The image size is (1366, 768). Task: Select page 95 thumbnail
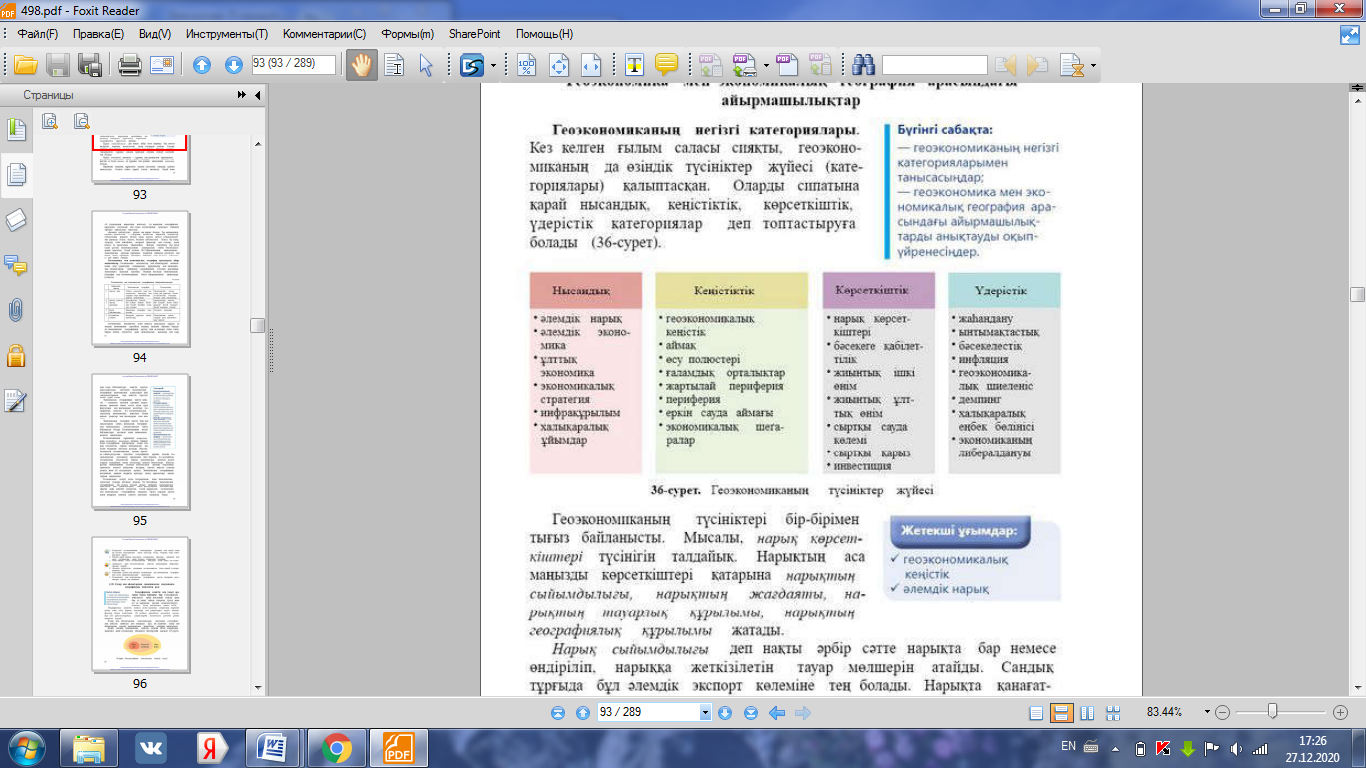coord(140,442)
